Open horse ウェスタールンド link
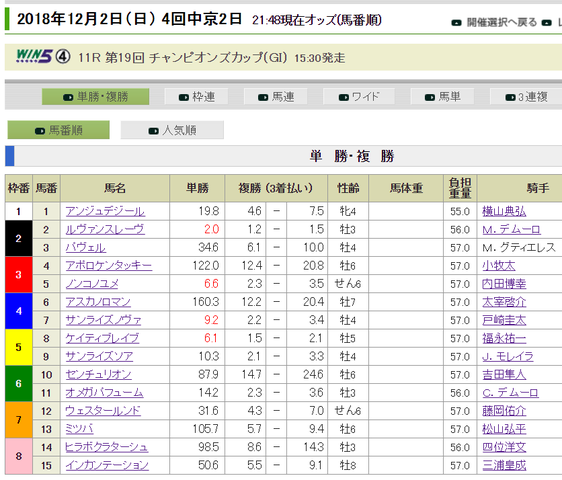Screen dimensions: 562x480 coord(103,411)
